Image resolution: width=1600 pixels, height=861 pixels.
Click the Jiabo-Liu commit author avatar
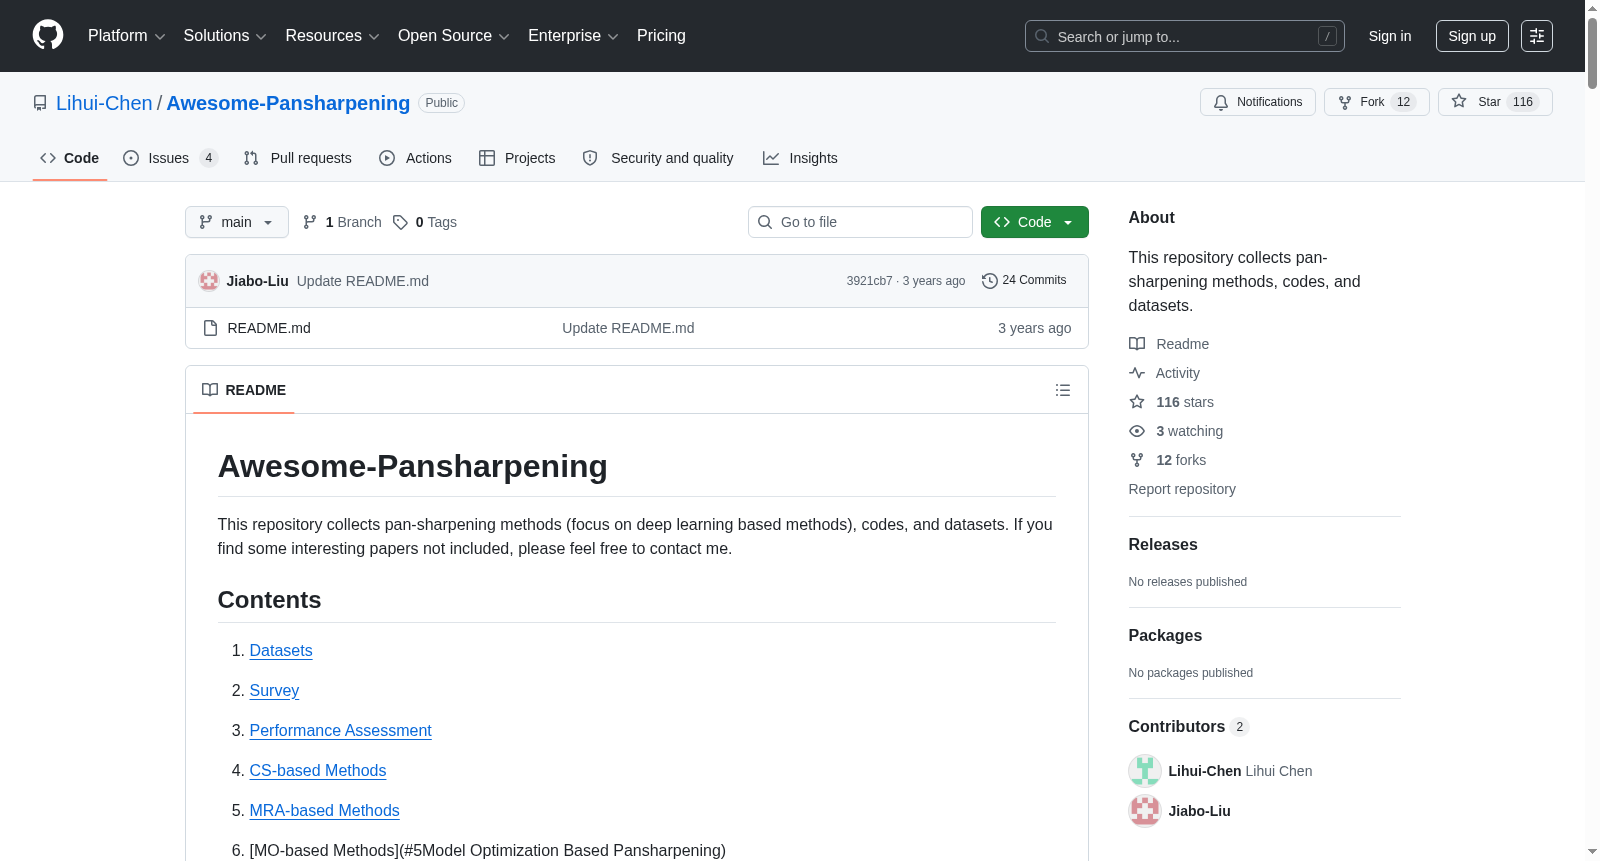tap(209, 281)
